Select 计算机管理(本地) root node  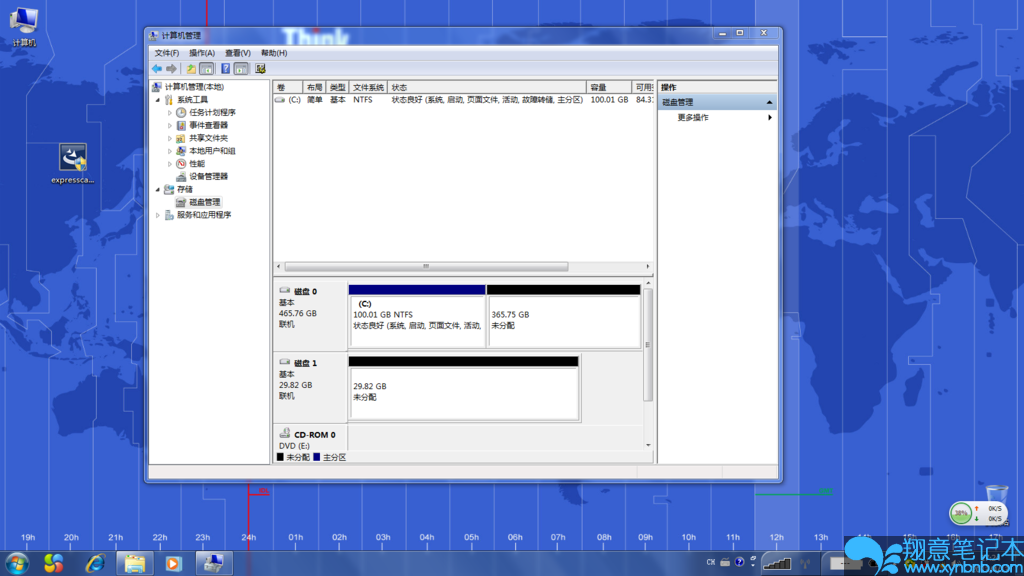[x=193, y=87]
